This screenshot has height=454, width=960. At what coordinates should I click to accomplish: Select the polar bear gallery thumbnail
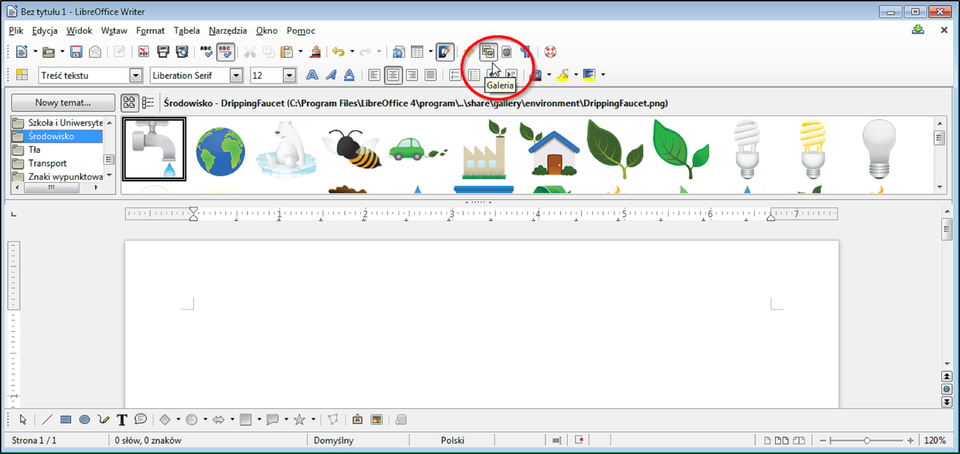286,147
